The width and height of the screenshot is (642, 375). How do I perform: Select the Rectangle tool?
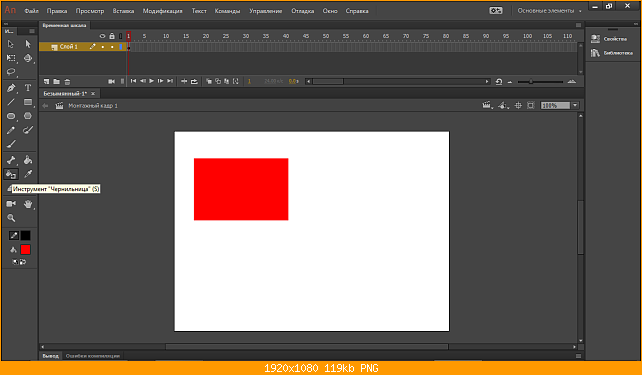point(28,102)
